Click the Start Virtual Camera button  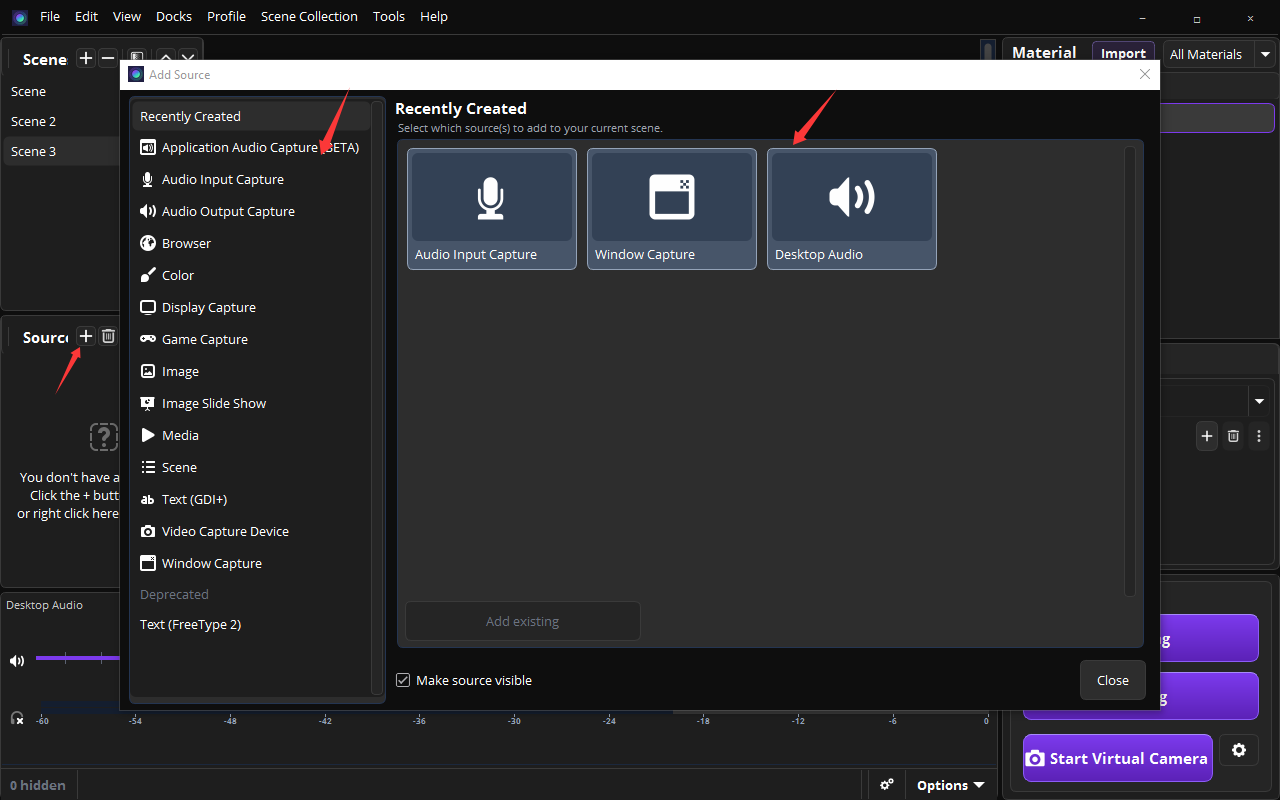pyautogui.click(x=1117, y=758)
